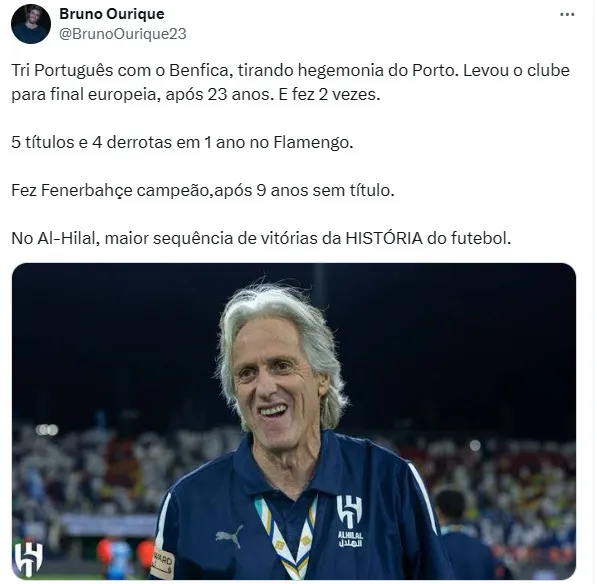Click the Puma logo on the jacket
The image size is (597, 584).
(x=229, y=537)
